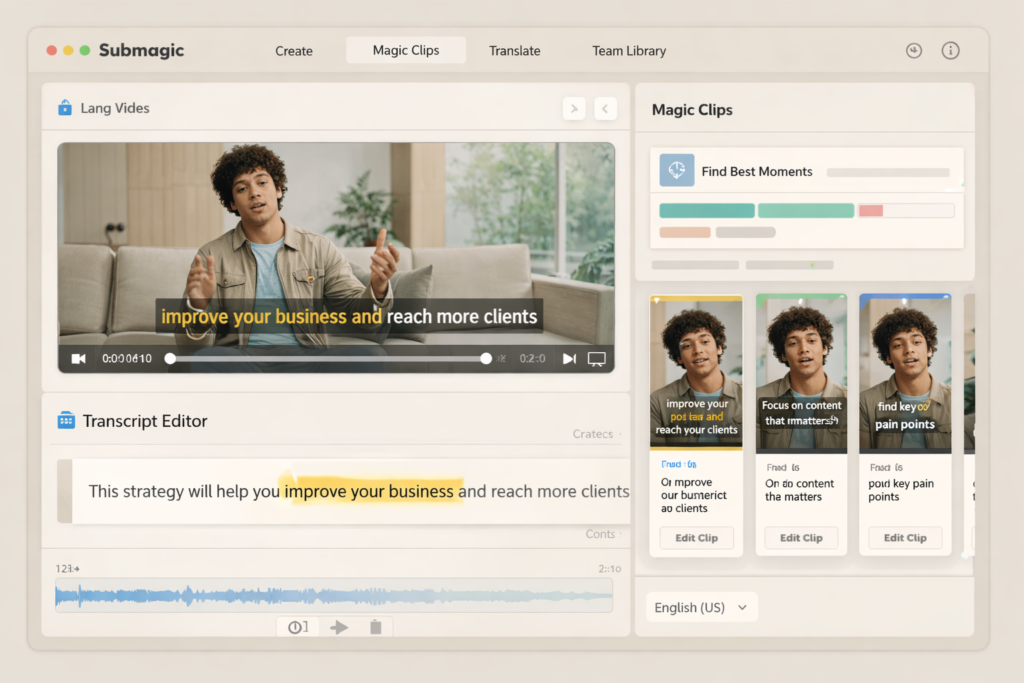Open the Create page
This screenshot has width=1024, height=683.
293,50
